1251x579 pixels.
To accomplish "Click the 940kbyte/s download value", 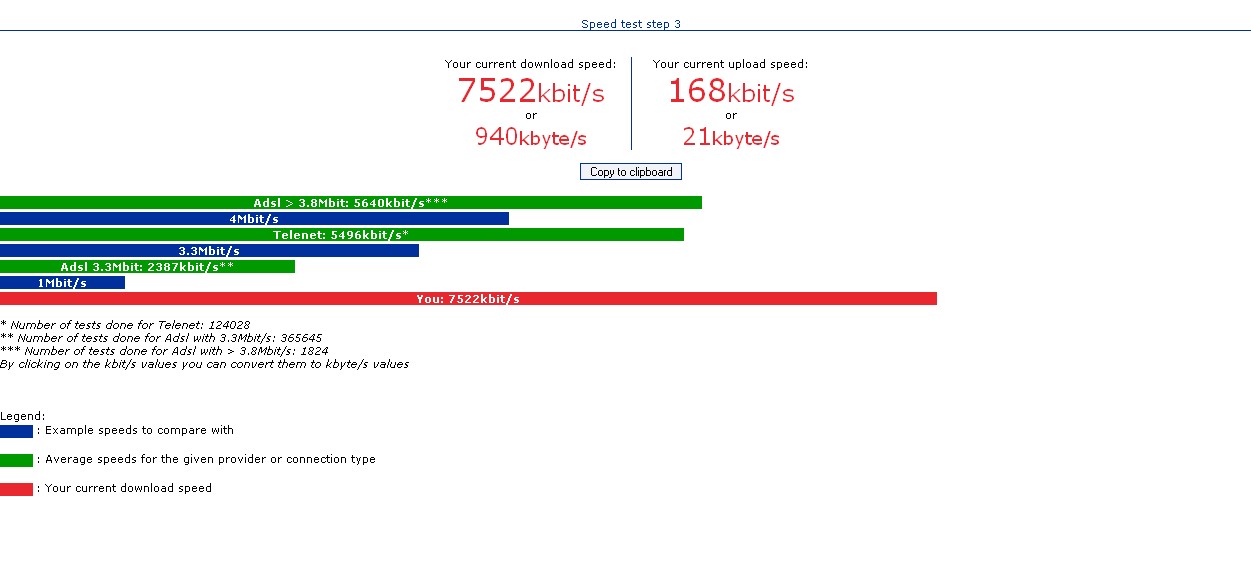I will point(530,137).
